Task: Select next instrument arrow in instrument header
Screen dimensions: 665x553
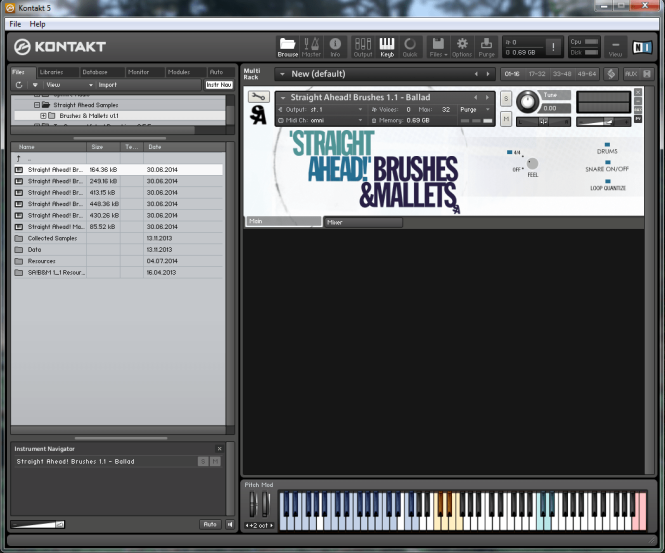Action: [x=487, y=98]
